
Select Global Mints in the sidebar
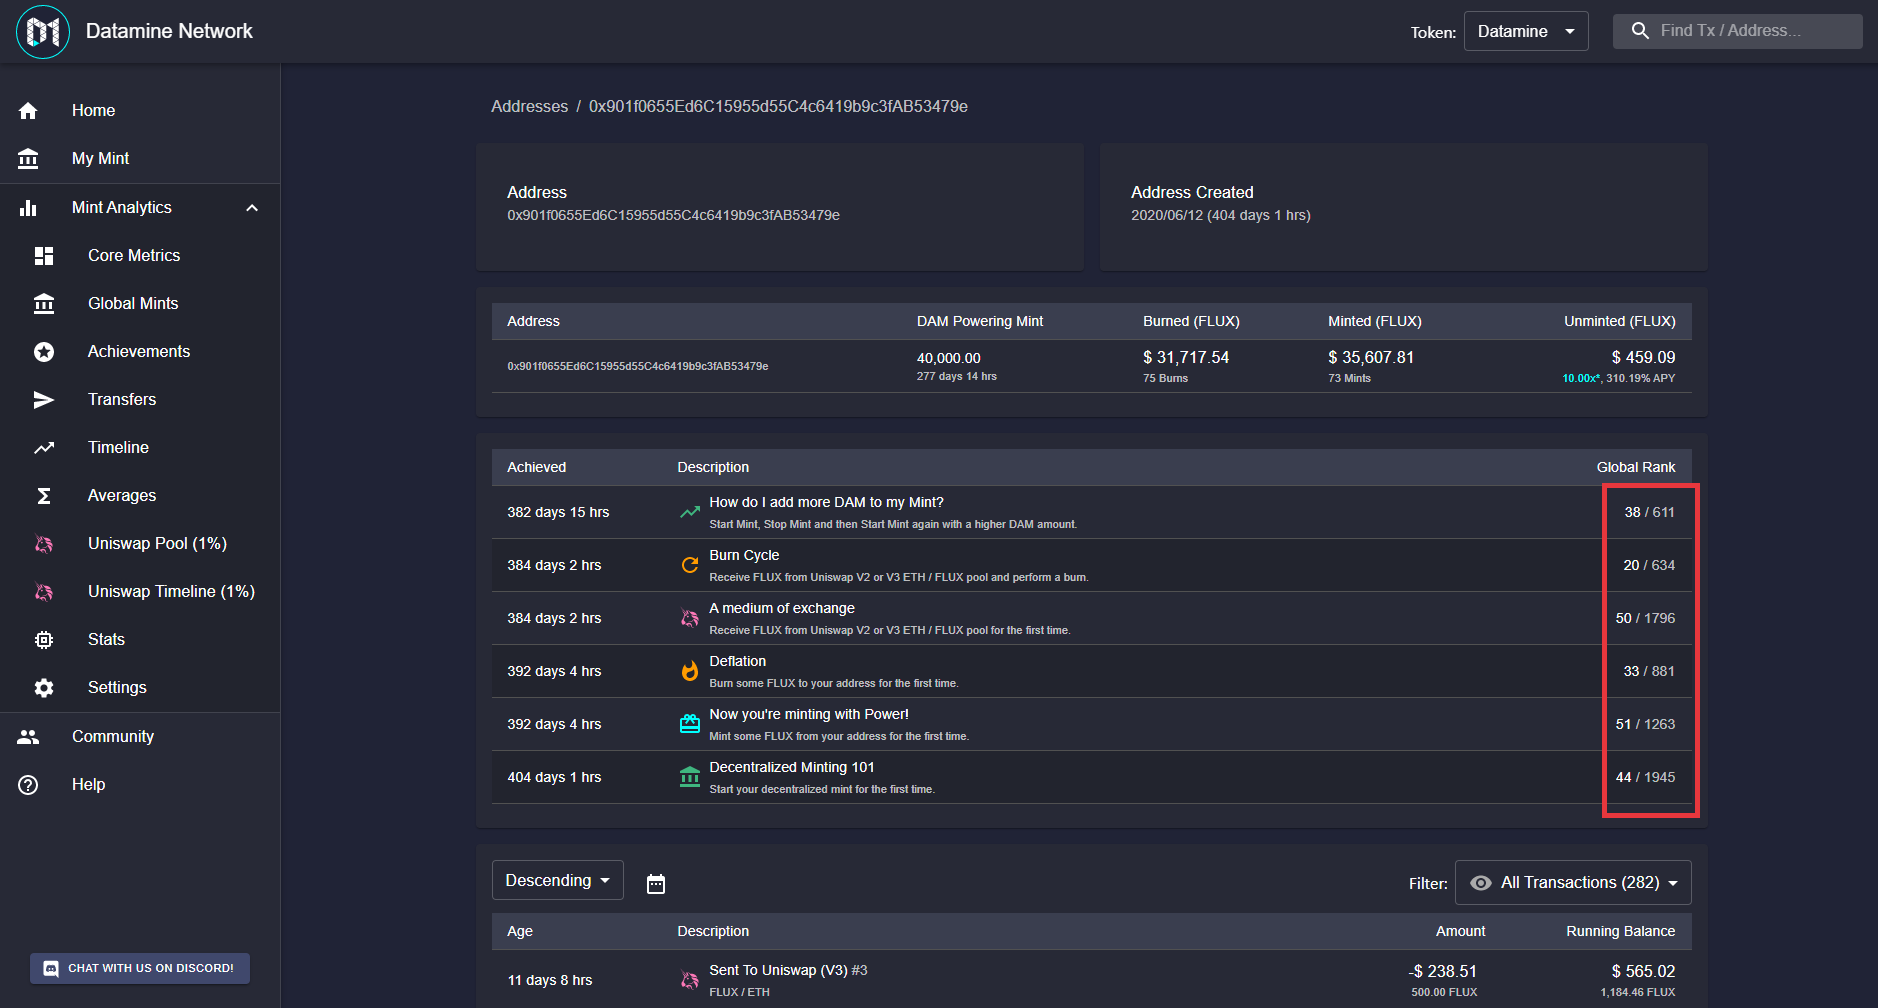[140, 304]
